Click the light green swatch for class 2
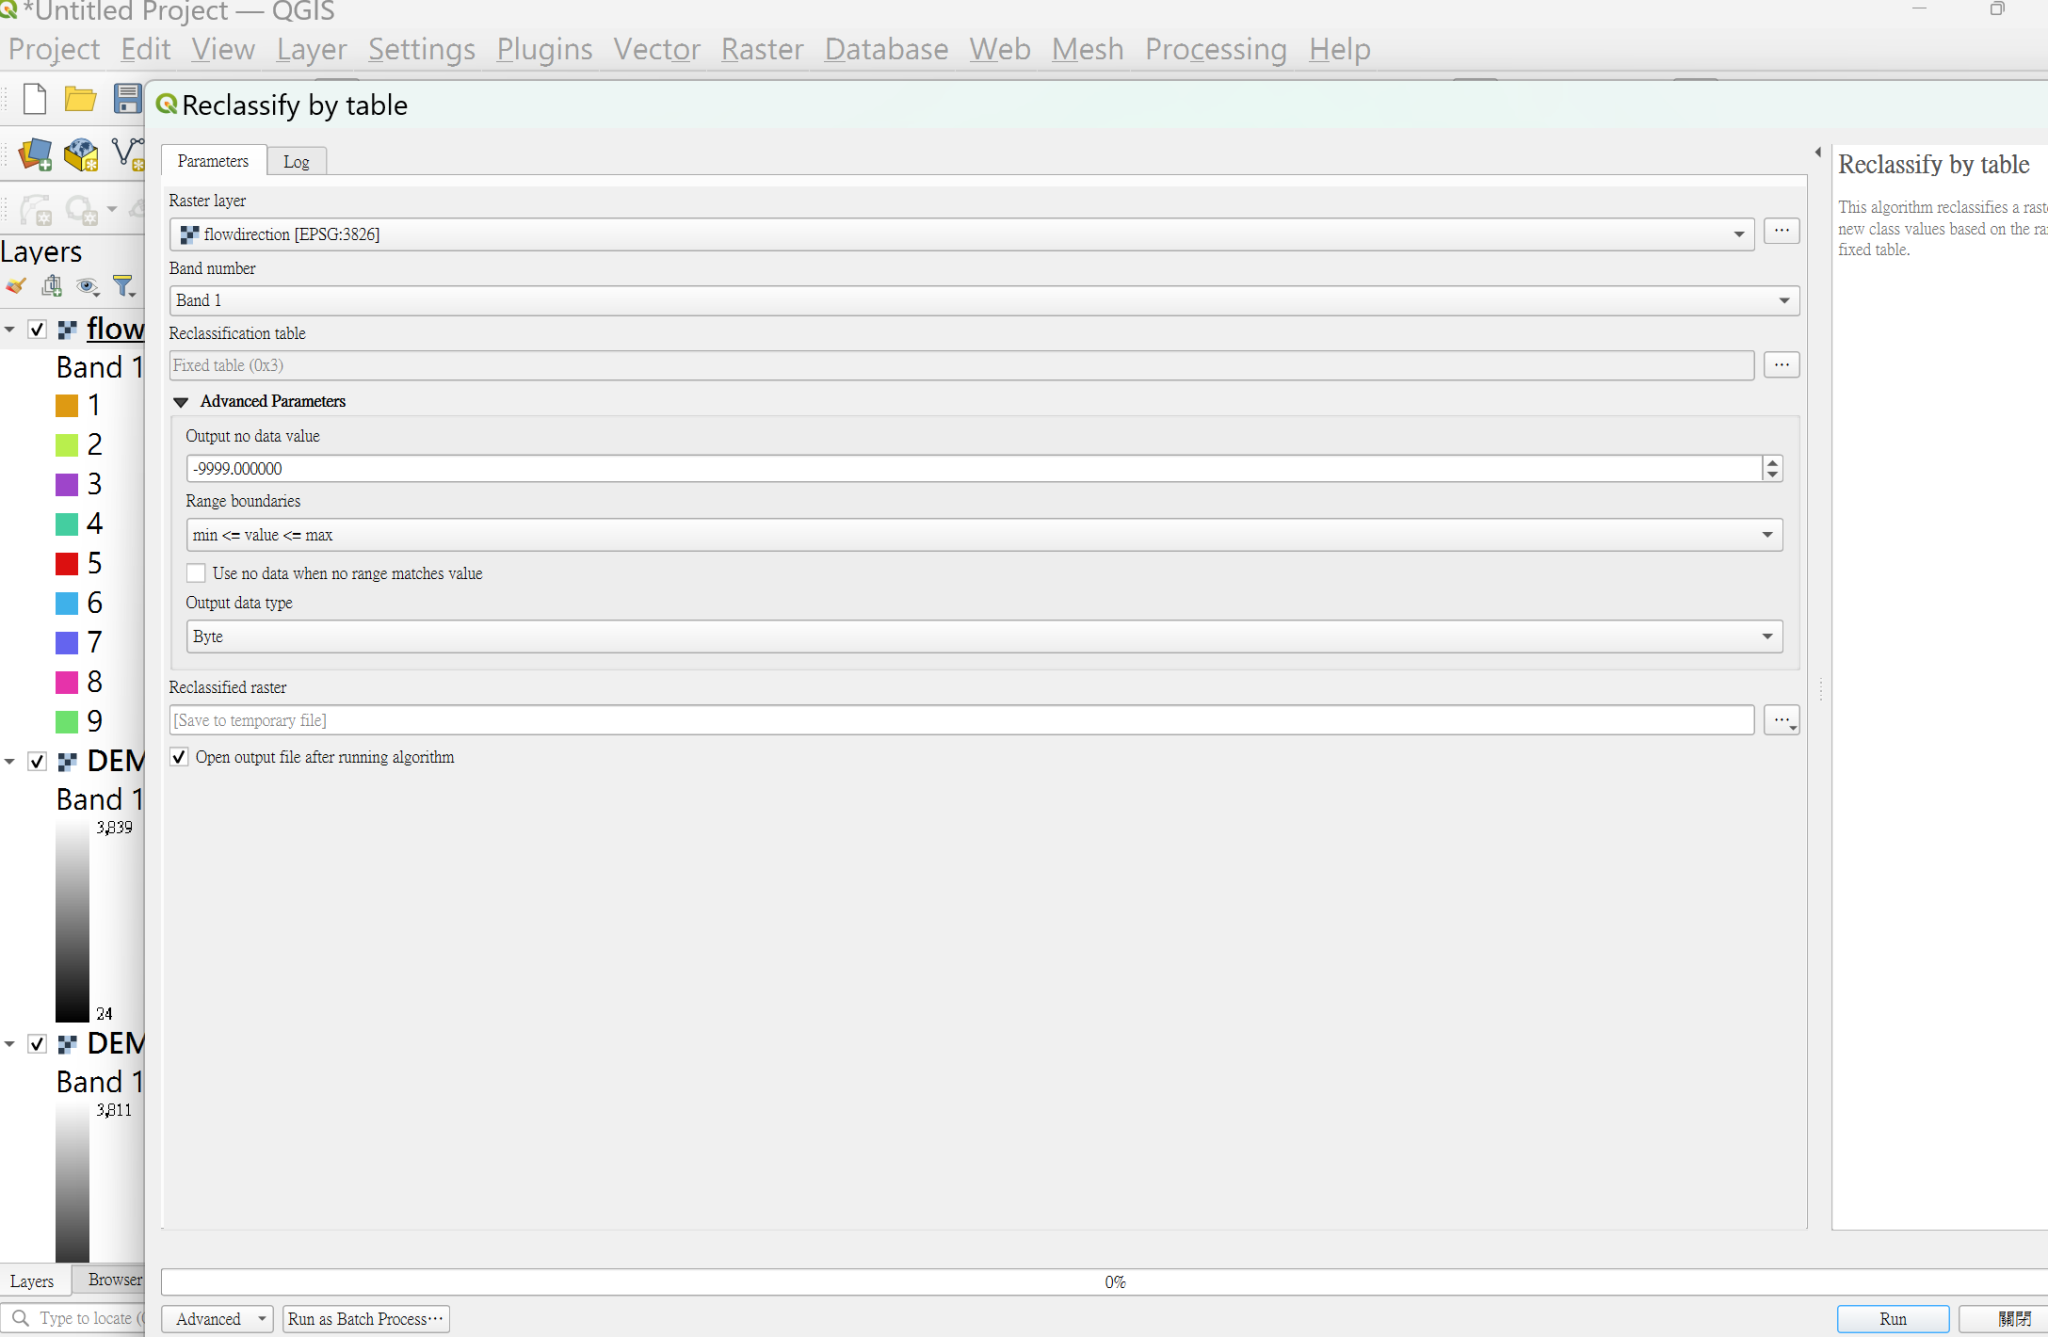 (x=67, y=445)
